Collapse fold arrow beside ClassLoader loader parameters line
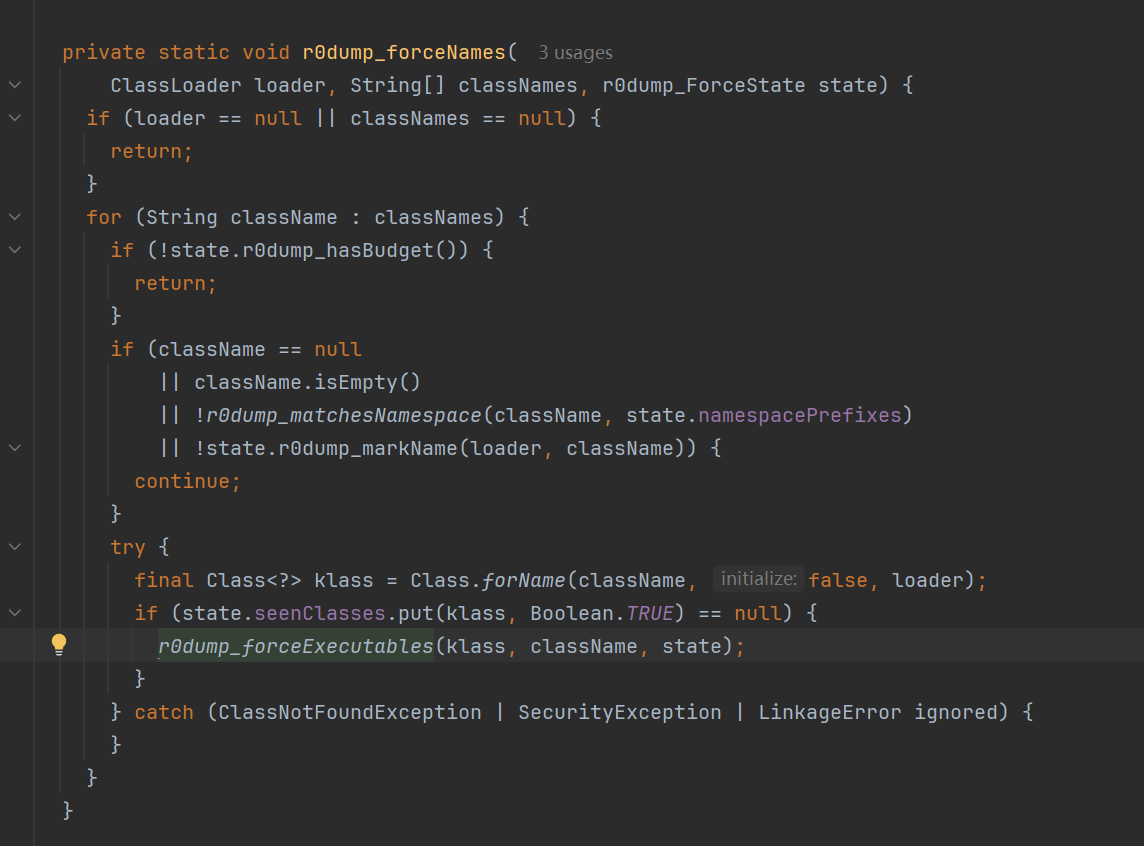 [15, 85]
